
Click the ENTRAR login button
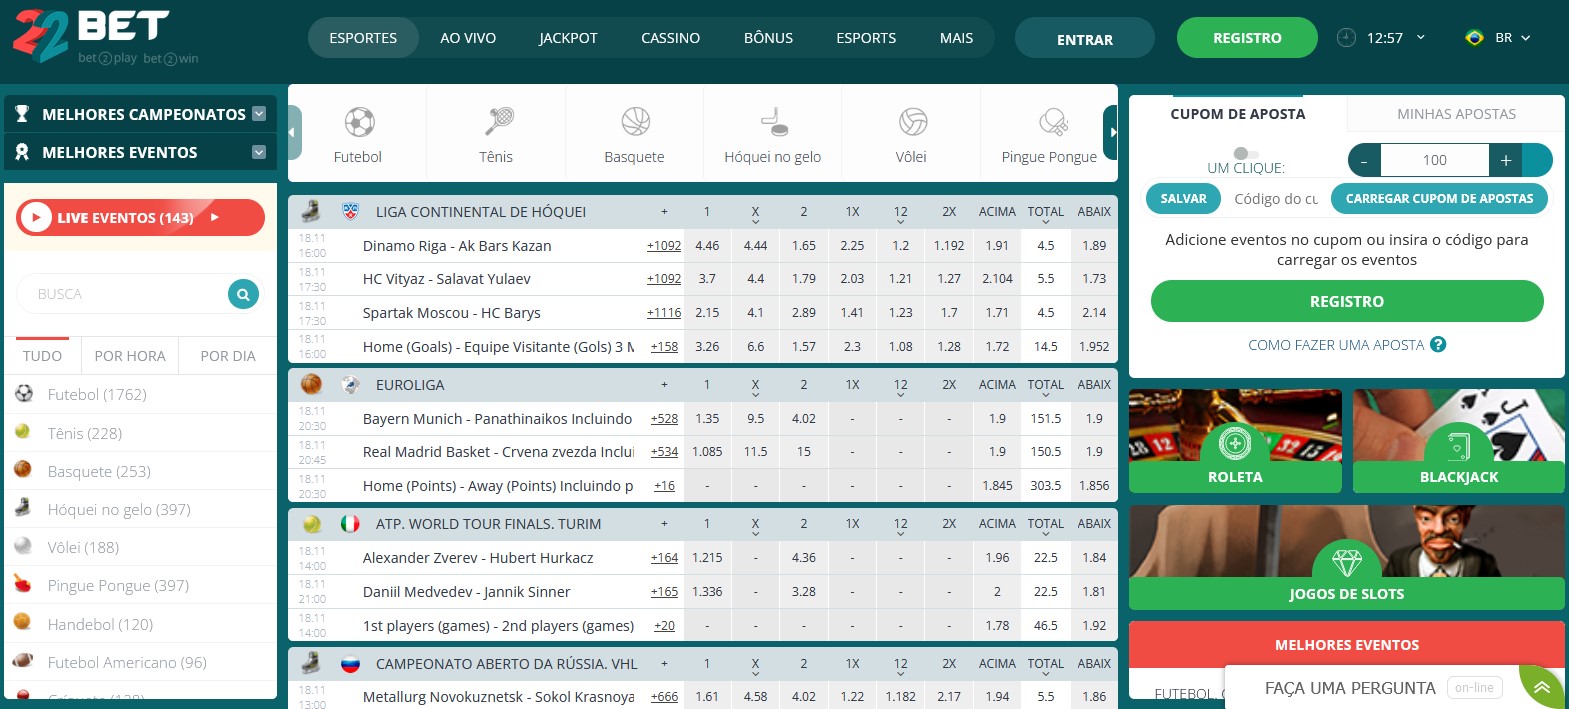coord(1085,39)
